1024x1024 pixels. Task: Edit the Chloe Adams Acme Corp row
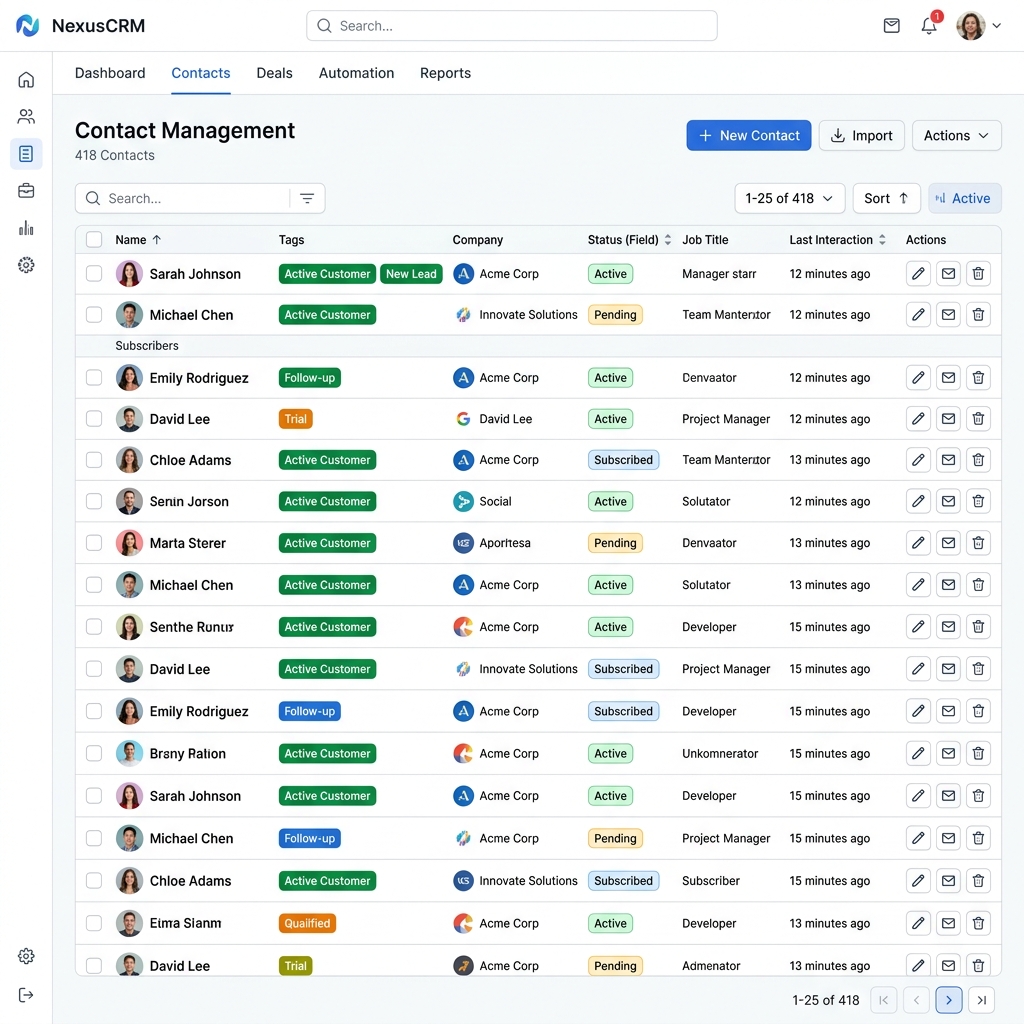click(x=918, y=460)
